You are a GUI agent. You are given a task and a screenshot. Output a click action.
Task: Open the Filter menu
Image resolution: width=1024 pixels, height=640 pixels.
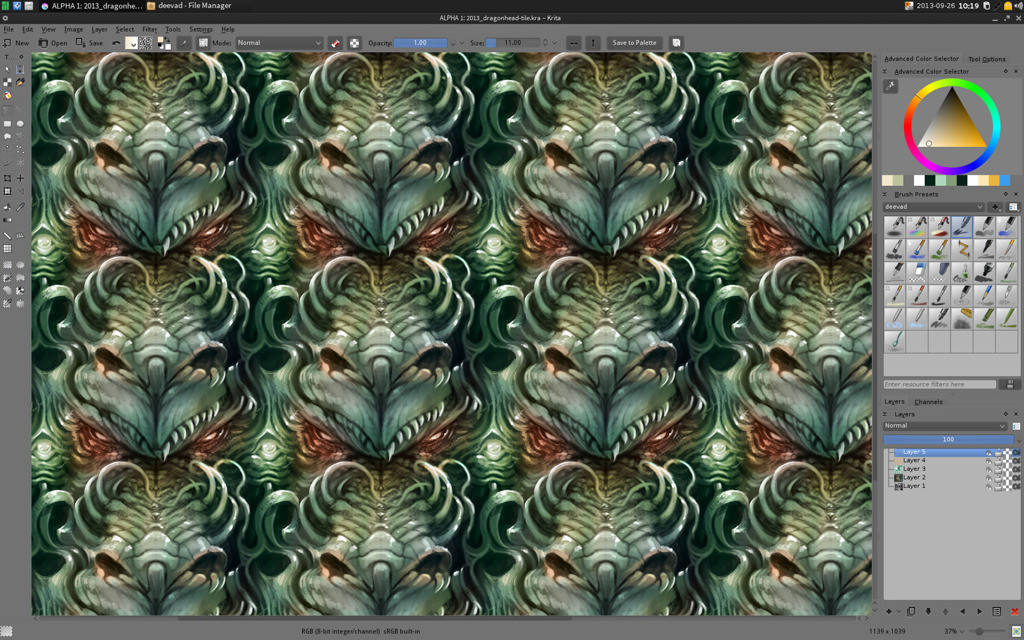pyautogui.click(x=149, y=29)
